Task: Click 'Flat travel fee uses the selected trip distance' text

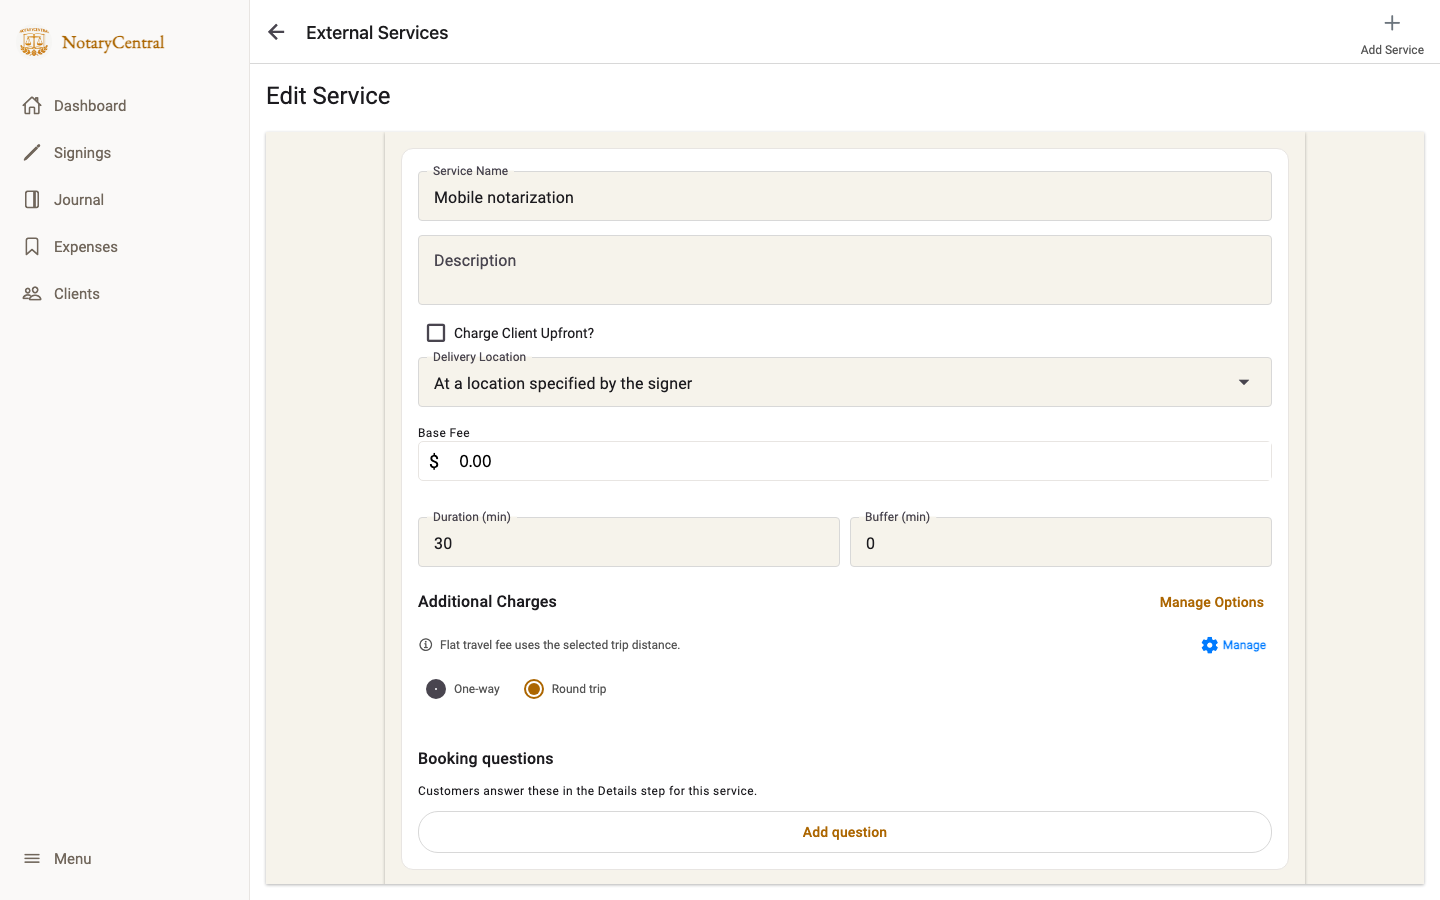Action: 560,645
